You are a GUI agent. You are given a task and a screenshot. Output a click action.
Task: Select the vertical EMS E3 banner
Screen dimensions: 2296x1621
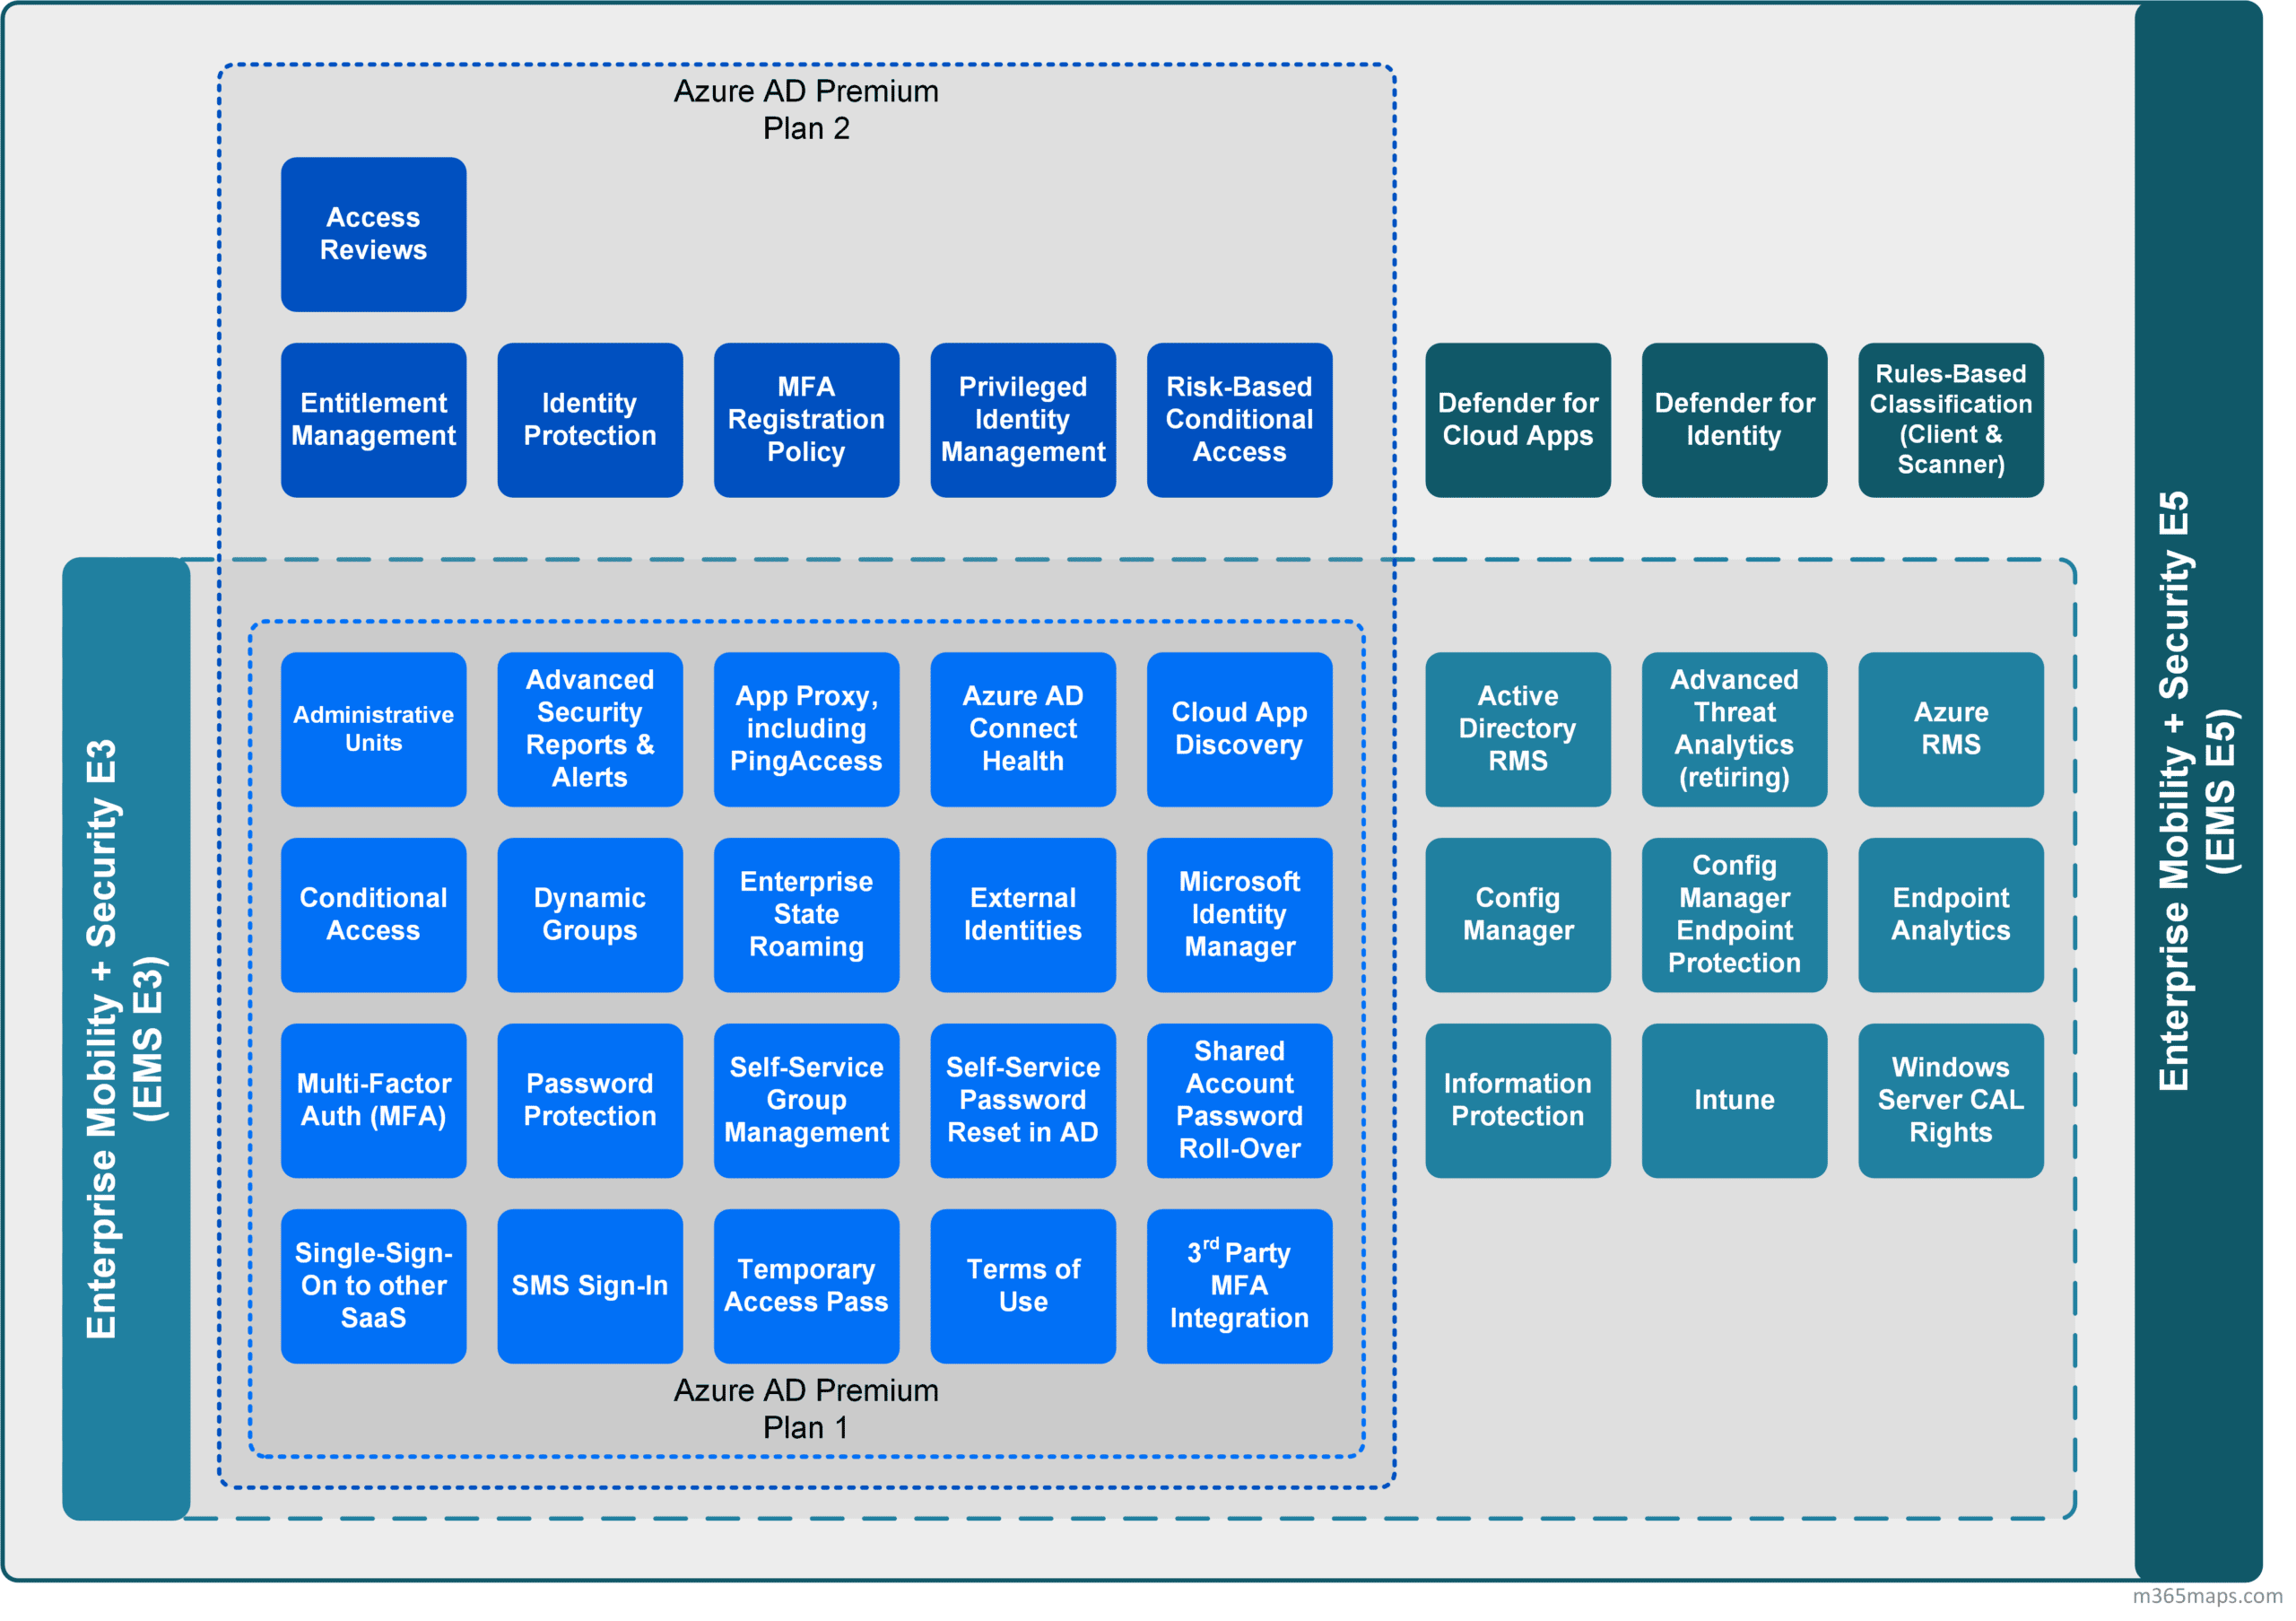(126, 1039)
